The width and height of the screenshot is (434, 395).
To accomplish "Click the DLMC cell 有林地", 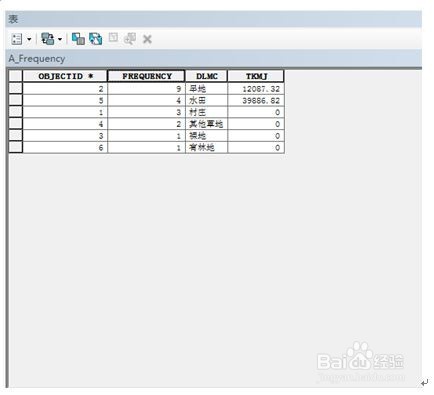I will point(206,147).
